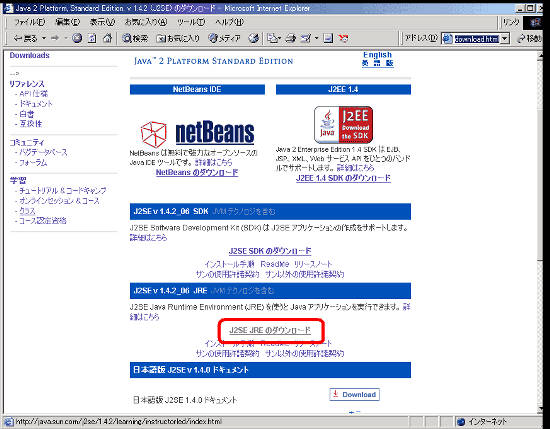
Task: Open the ドキュメント sidebar link
Action: 36,104
